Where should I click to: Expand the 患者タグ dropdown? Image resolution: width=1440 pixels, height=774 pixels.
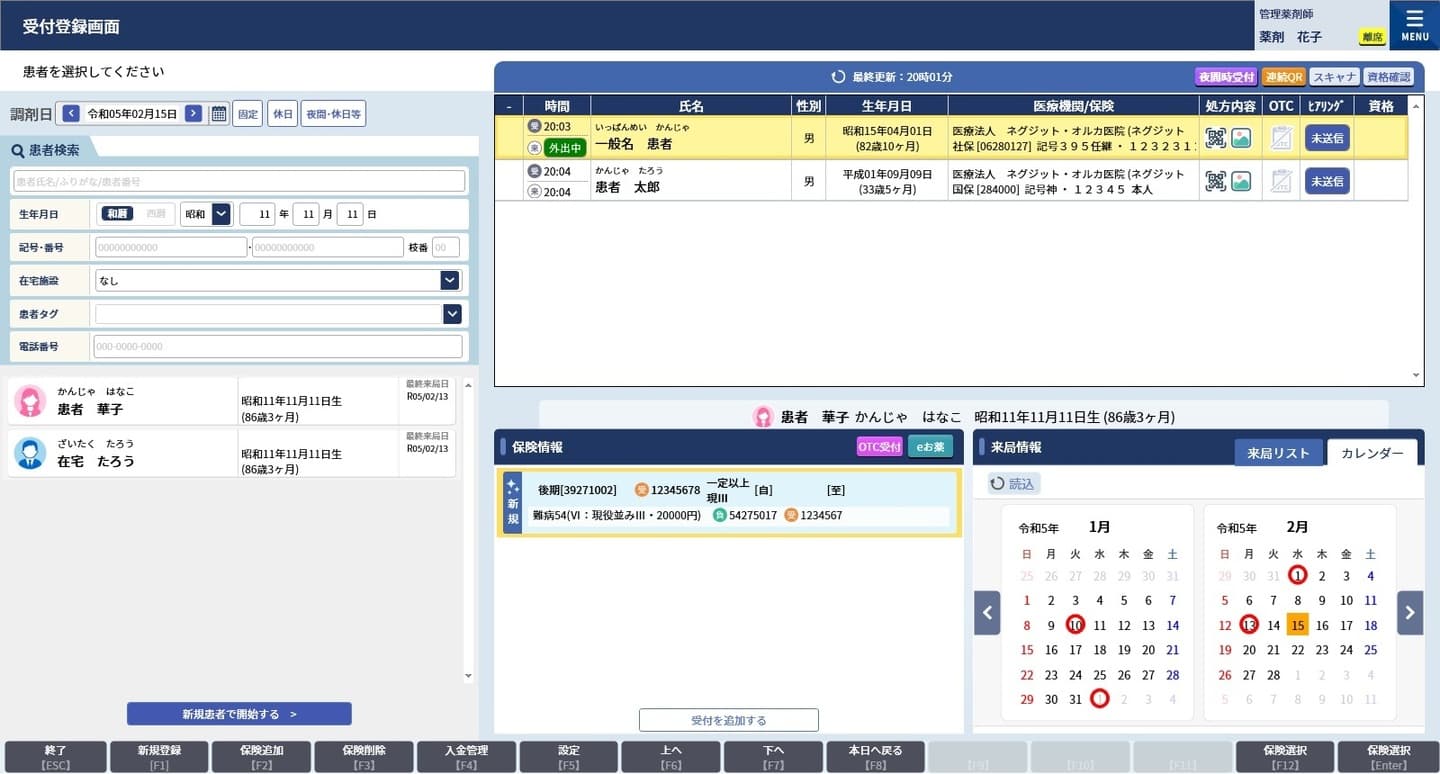click(x=452, y=314)
